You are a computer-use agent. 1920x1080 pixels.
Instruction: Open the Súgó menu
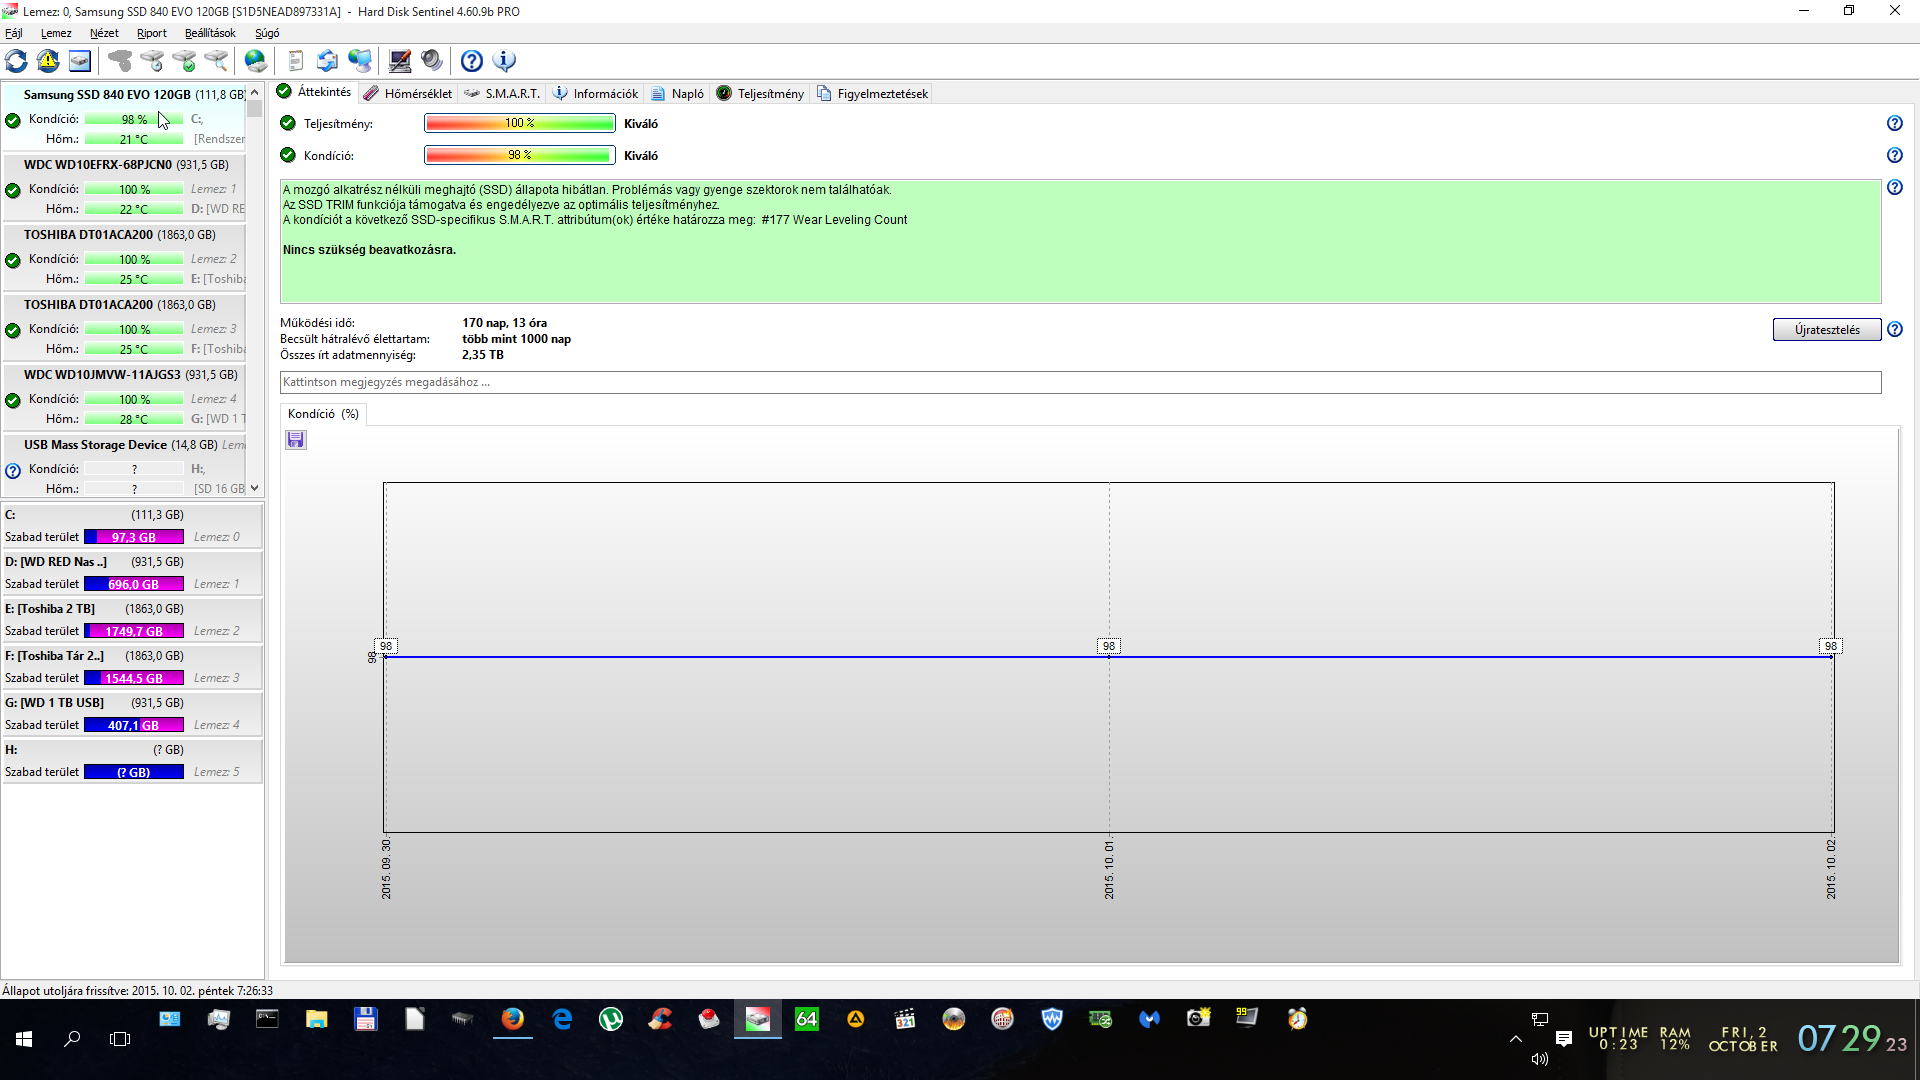[267, 33]
